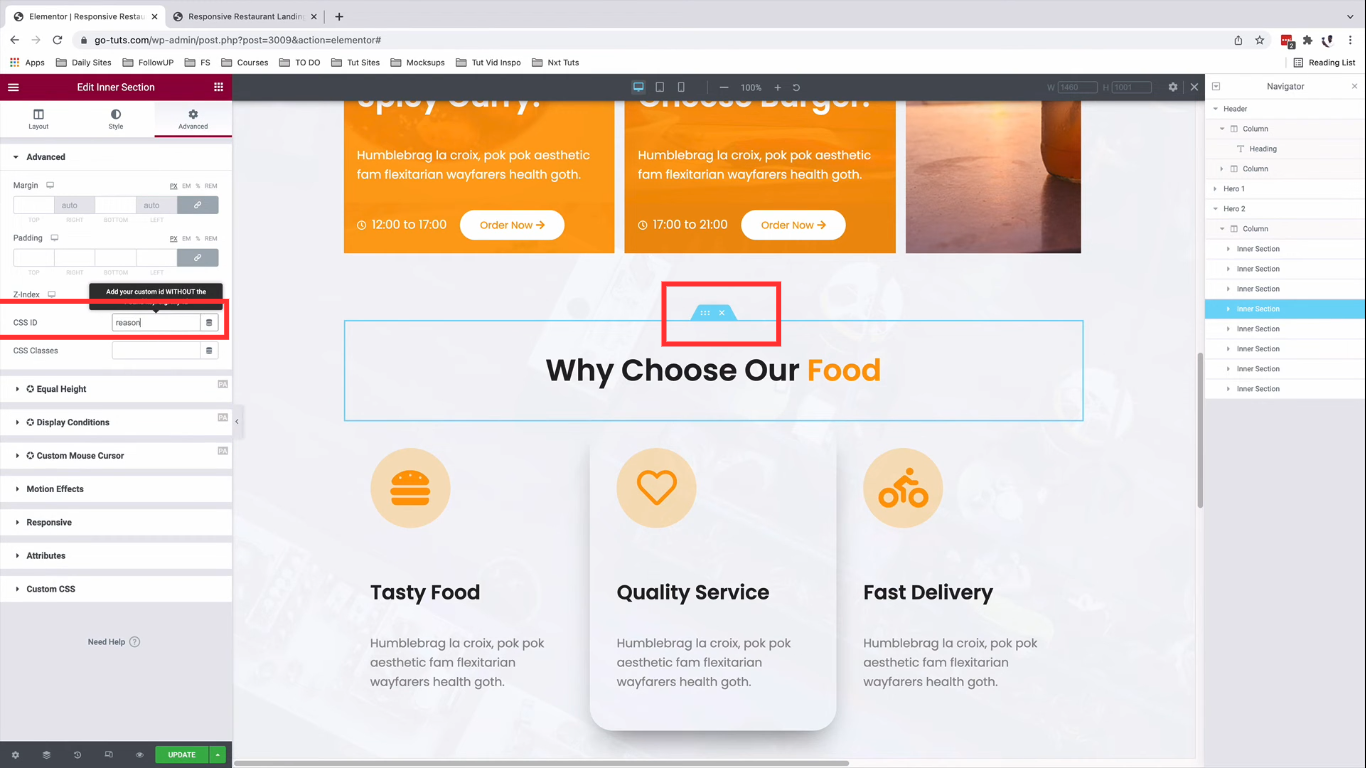Open the save options arrow next to Update
This screenshot has width=1366, height=768.
(x=218, y=755)
